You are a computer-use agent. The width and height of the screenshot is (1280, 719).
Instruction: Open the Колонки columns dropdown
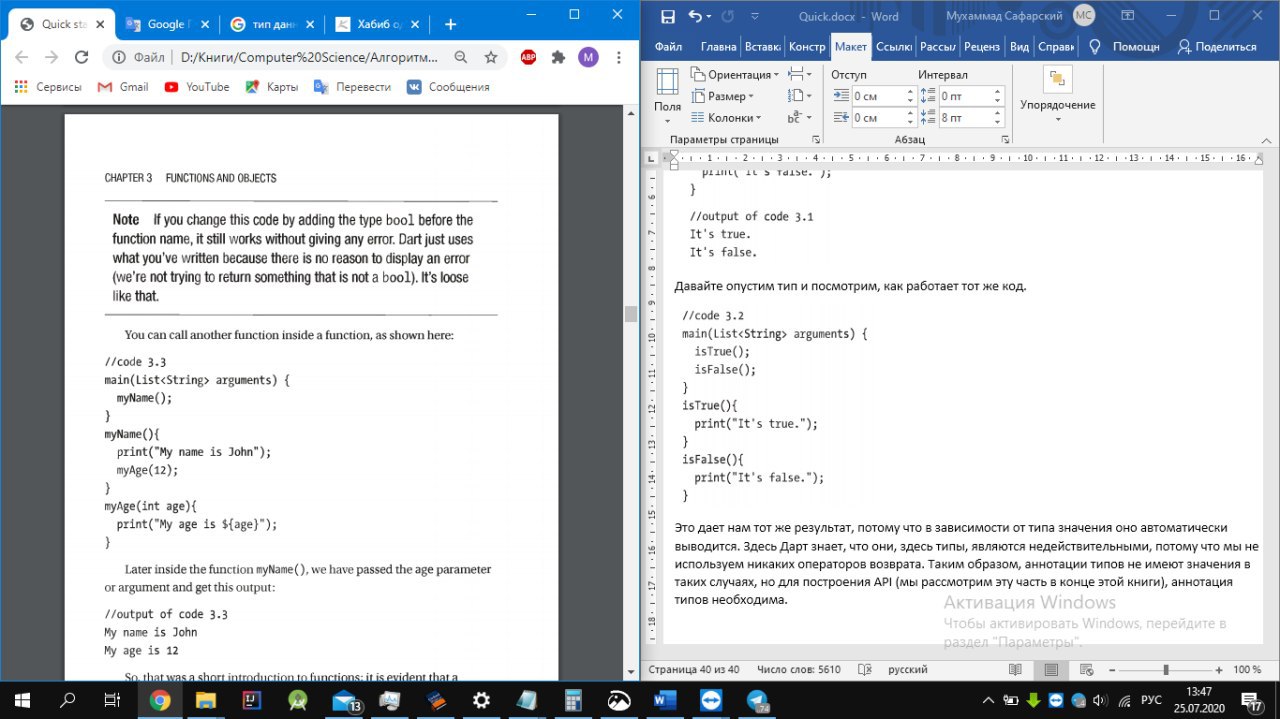(727, 117)
